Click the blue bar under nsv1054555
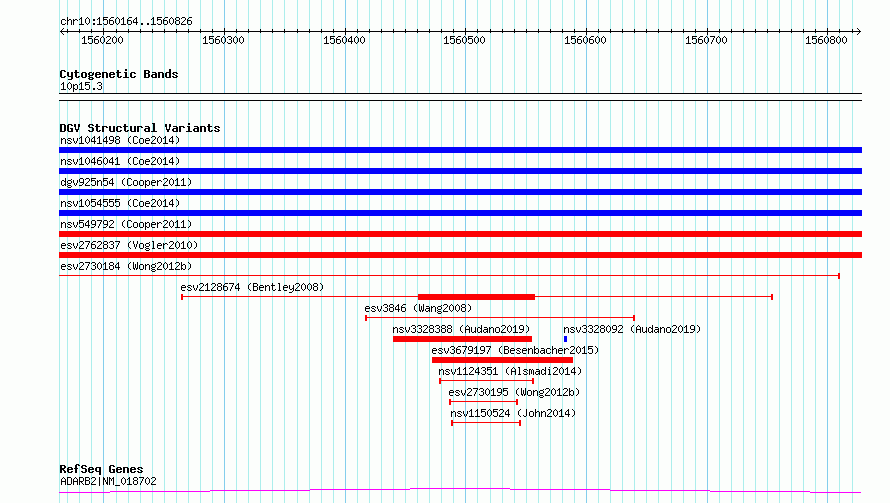The width and height of the screenshot is (890, 503). (x=460, y=213)
